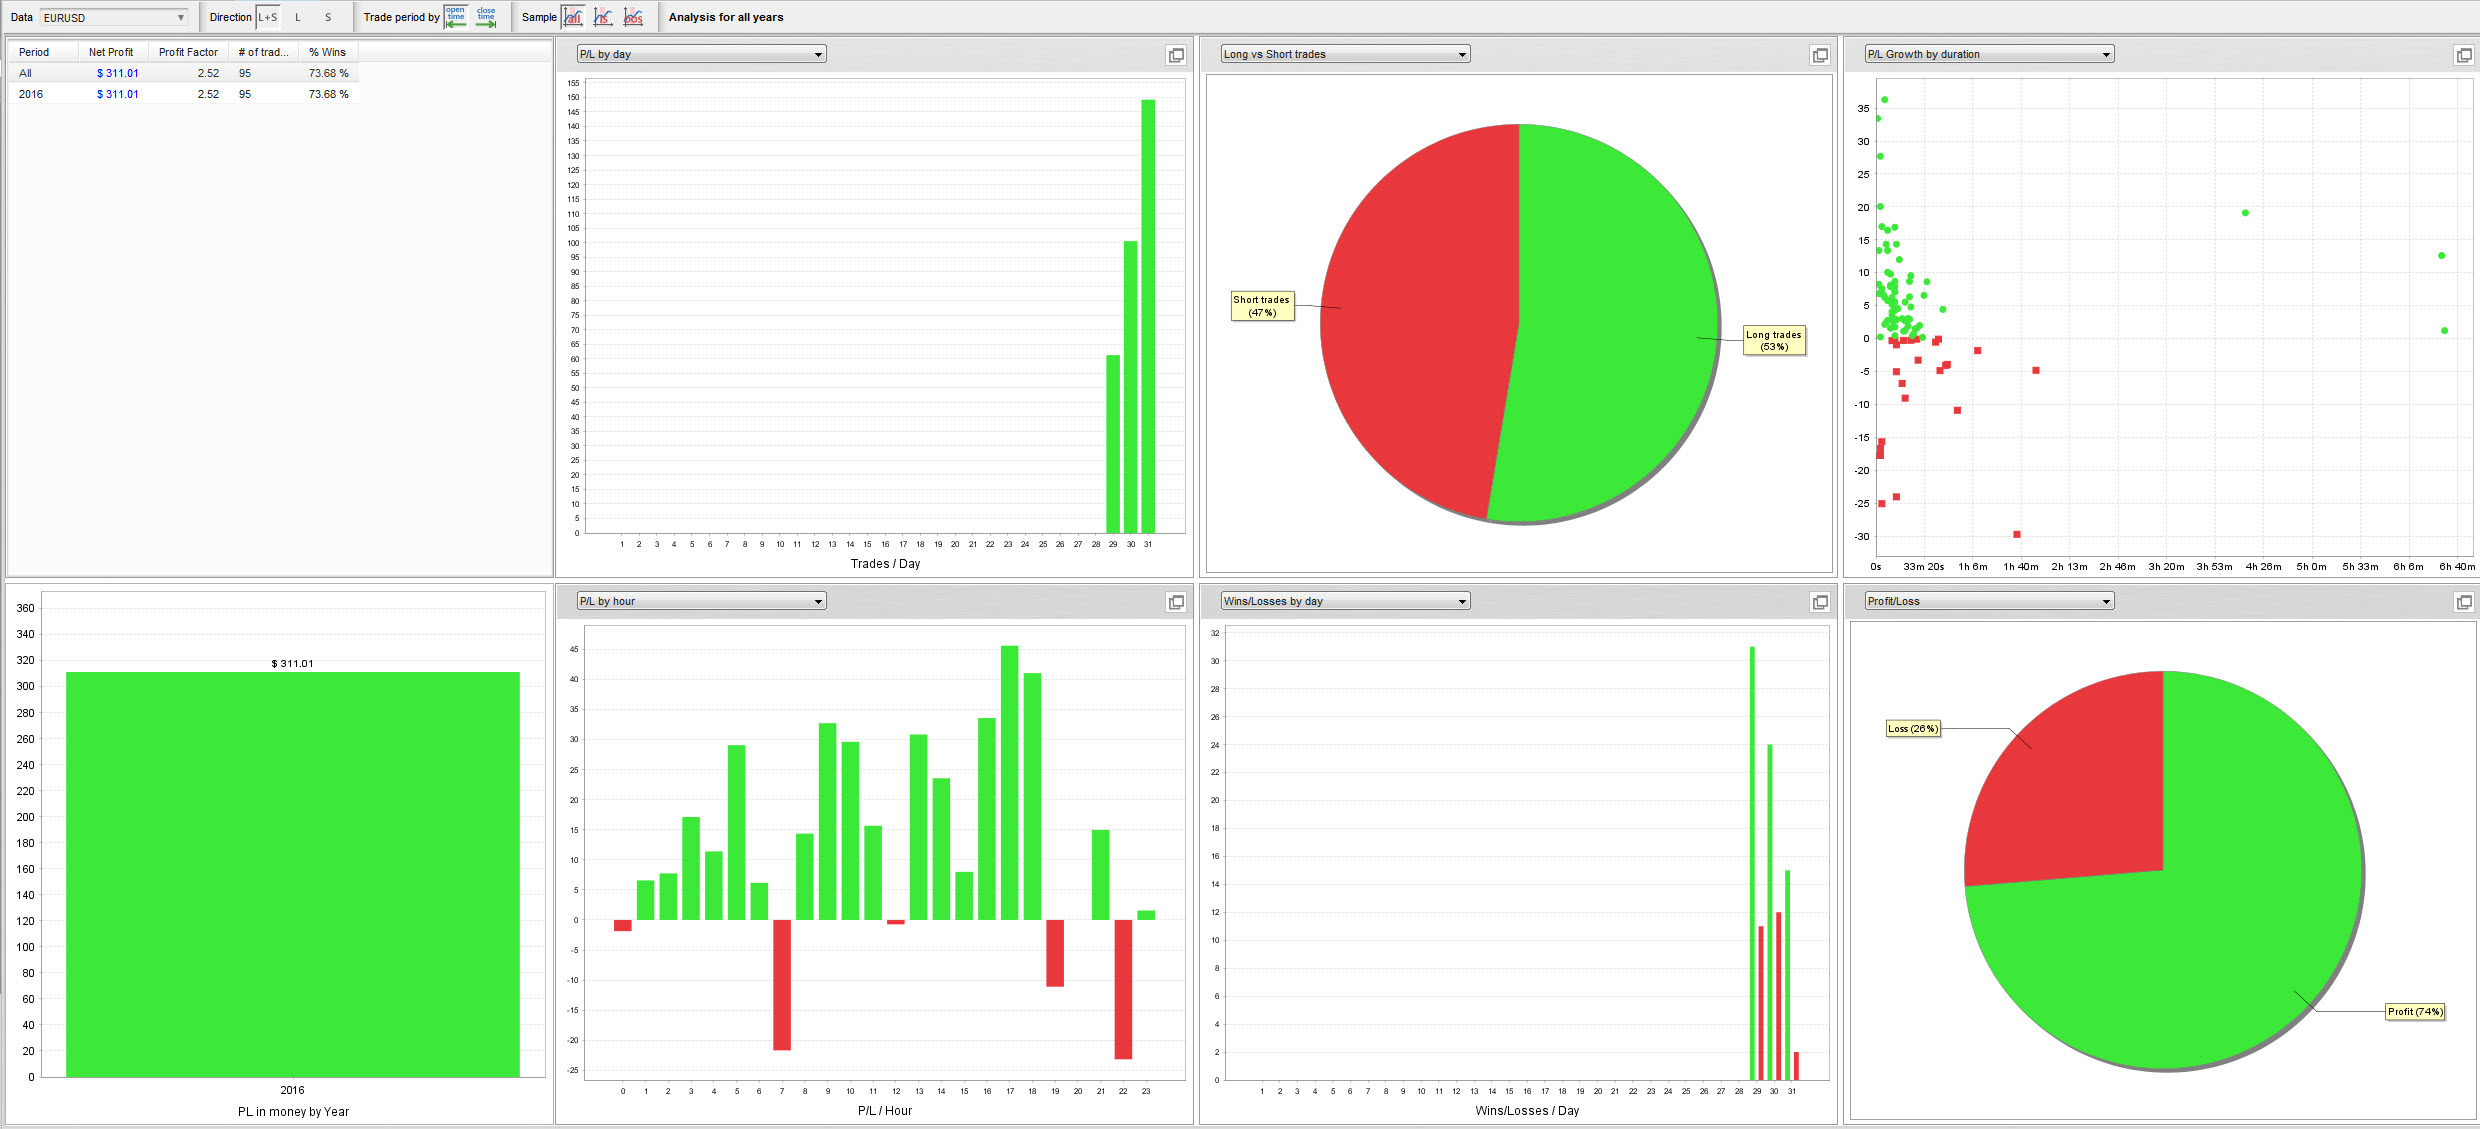Click the 2016 yearly profit bar
2480x1129 pixels.
tap(293, 875)
